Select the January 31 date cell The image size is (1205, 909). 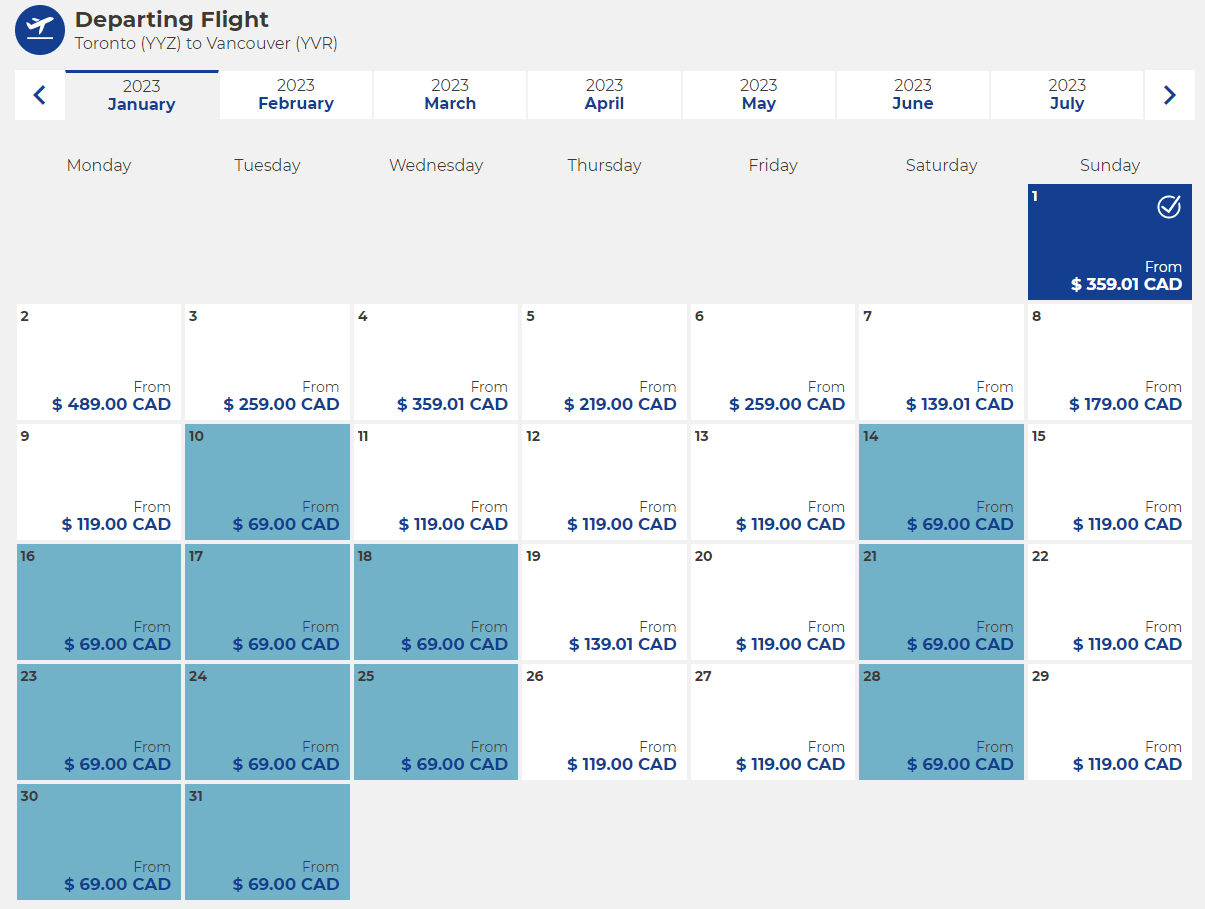pyautogui.click(x=267, y=842)
